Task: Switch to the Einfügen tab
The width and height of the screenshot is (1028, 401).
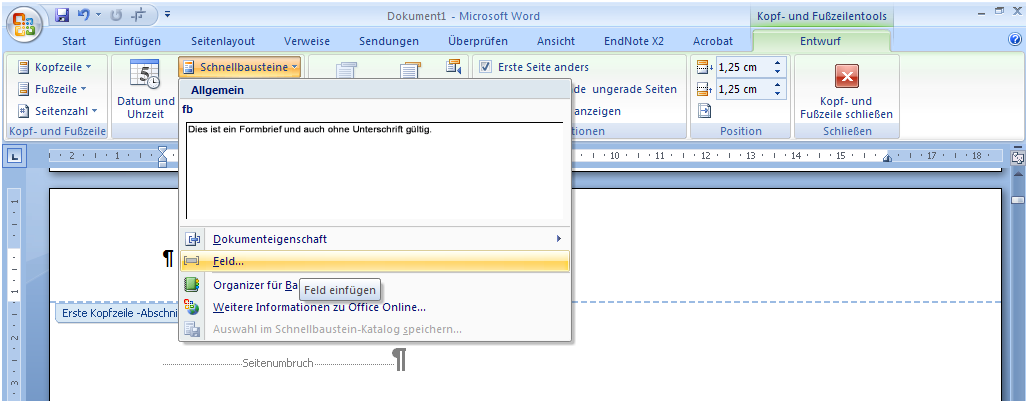Action: tap(137, 41)
